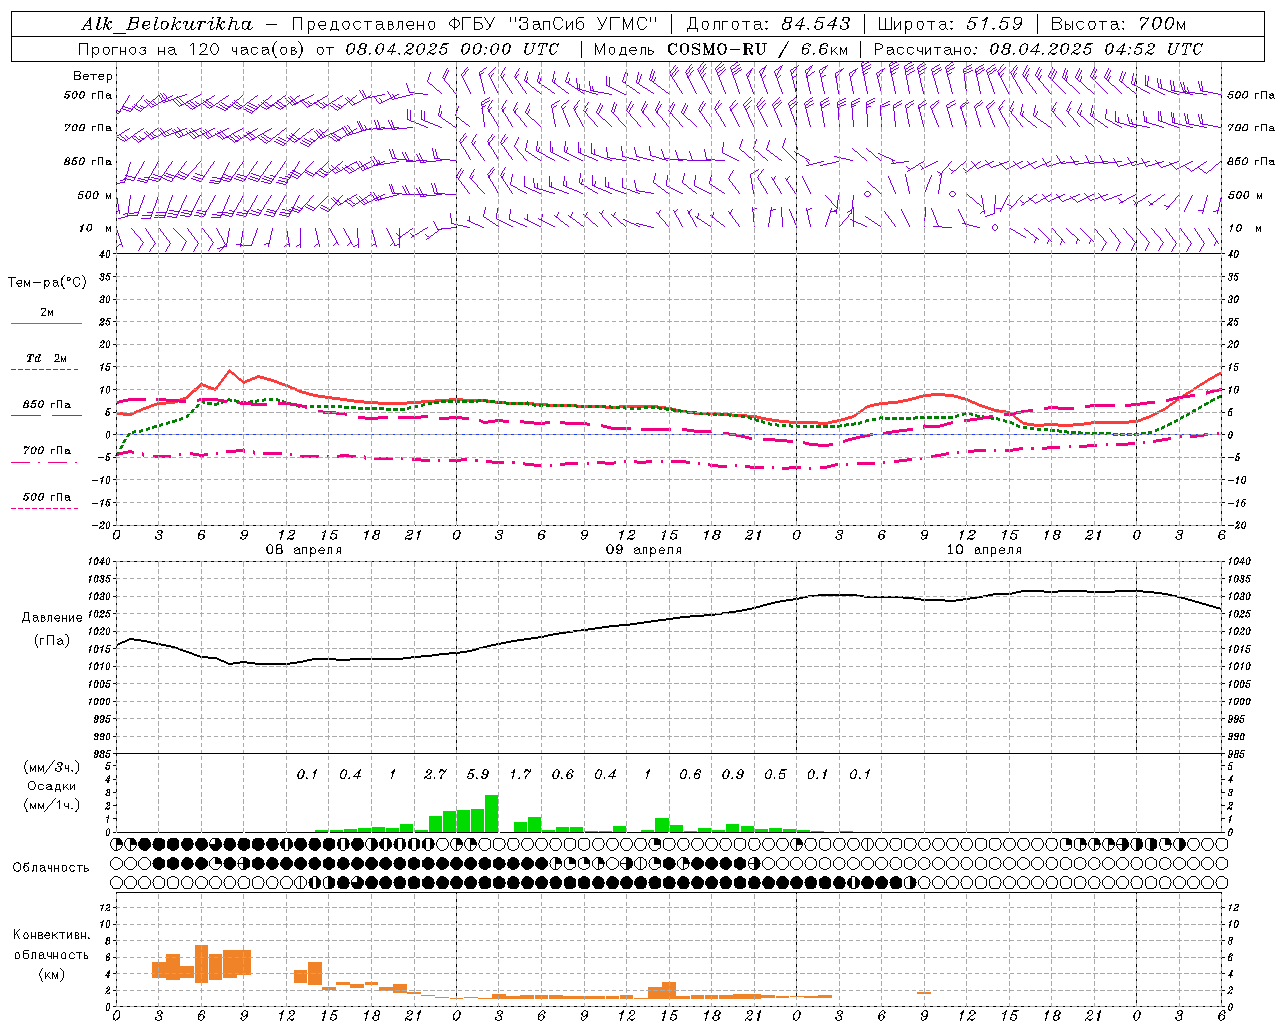Click the station name Alk_Belokurikha in the header
The image size is (1280, 1024).
pyautogui.click(x=166, y=24)
